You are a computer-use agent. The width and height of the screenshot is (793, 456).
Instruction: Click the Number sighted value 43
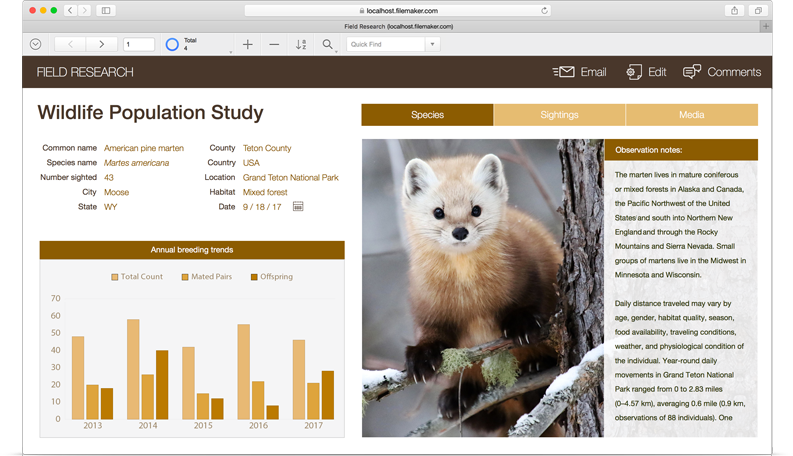tap(109, 177)
